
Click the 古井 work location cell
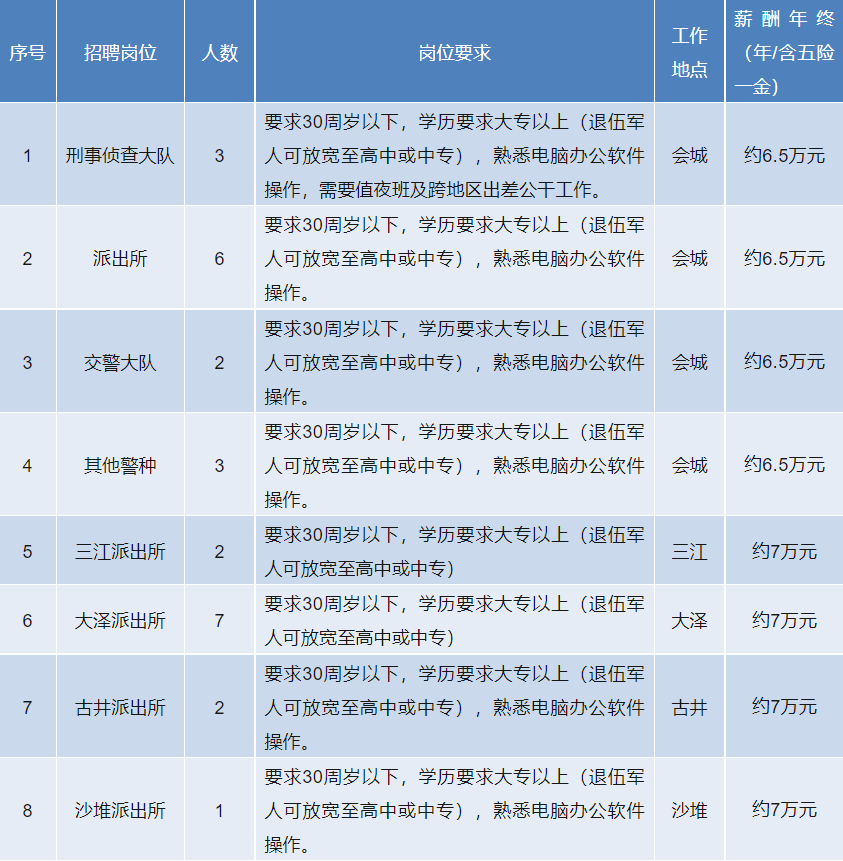pyautogui.click(x=689, y=707)
